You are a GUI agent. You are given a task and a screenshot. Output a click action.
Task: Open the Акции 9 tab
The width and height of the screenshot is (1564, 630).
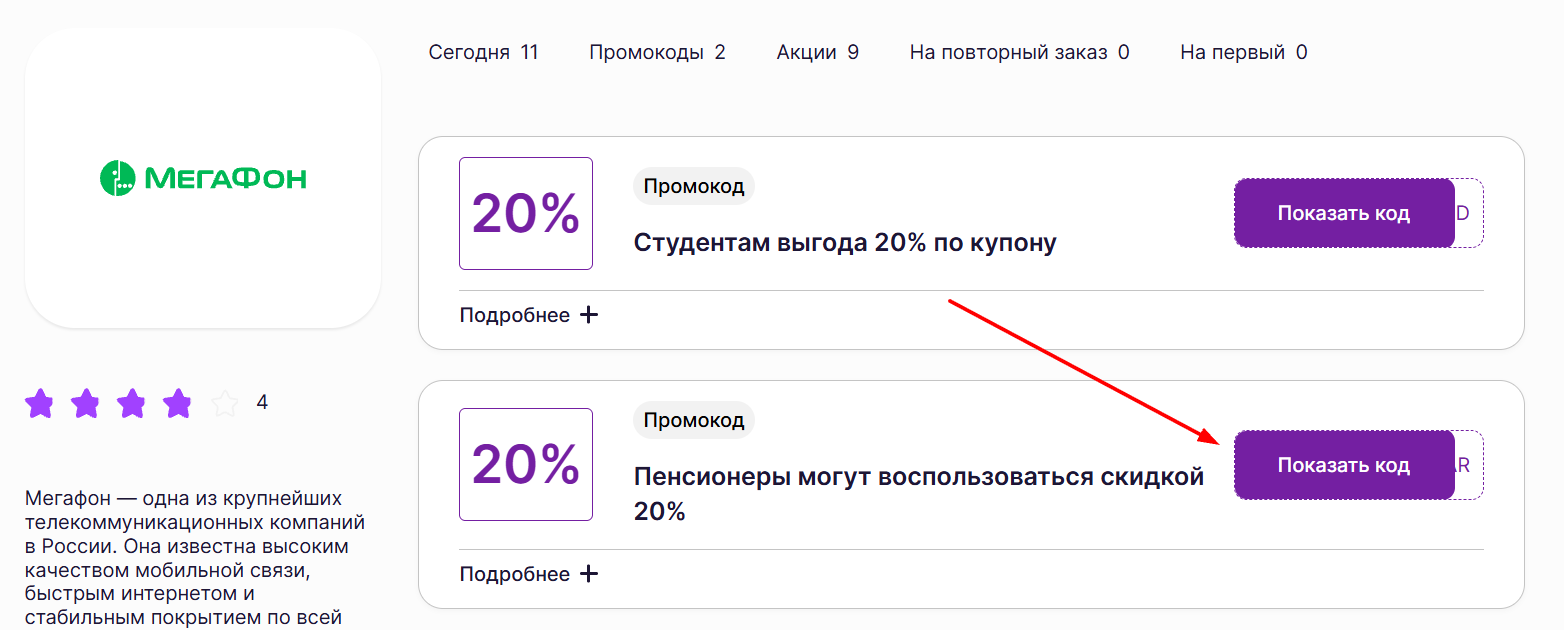pyautogui.click(x=817, y=51)
